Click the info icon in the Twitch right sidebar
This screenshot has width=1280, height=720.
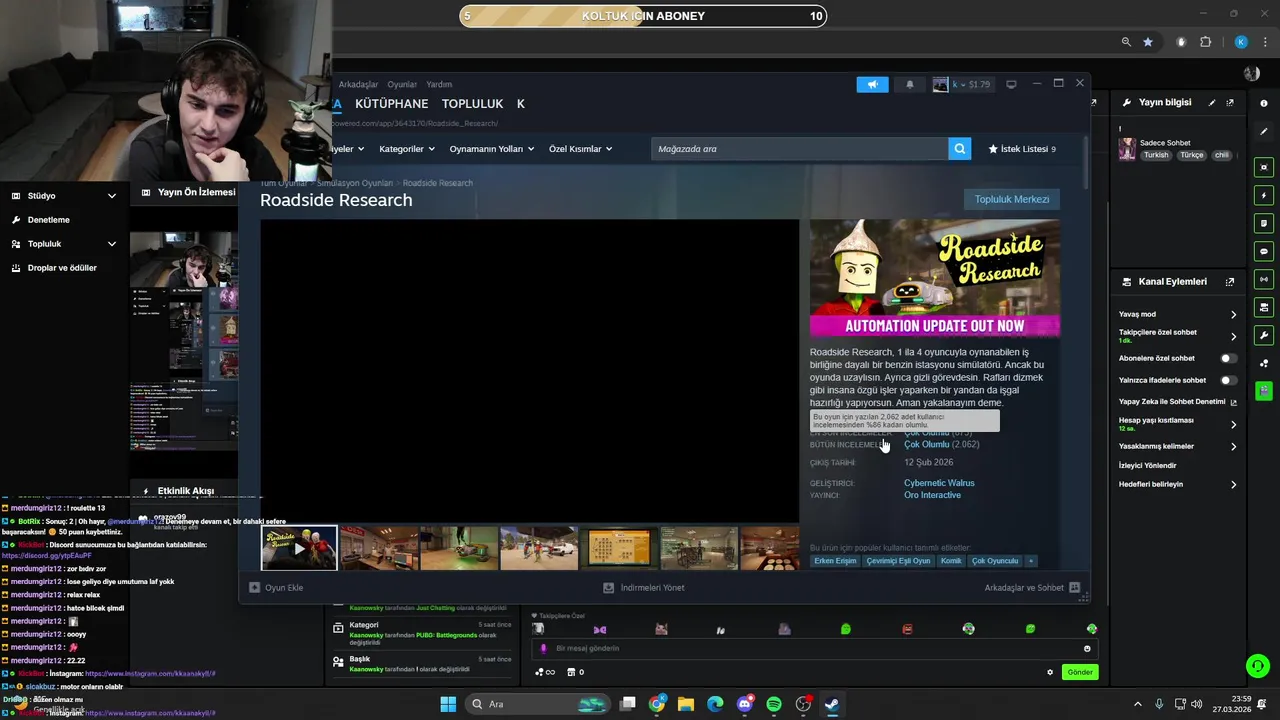tap(1264, 103)
